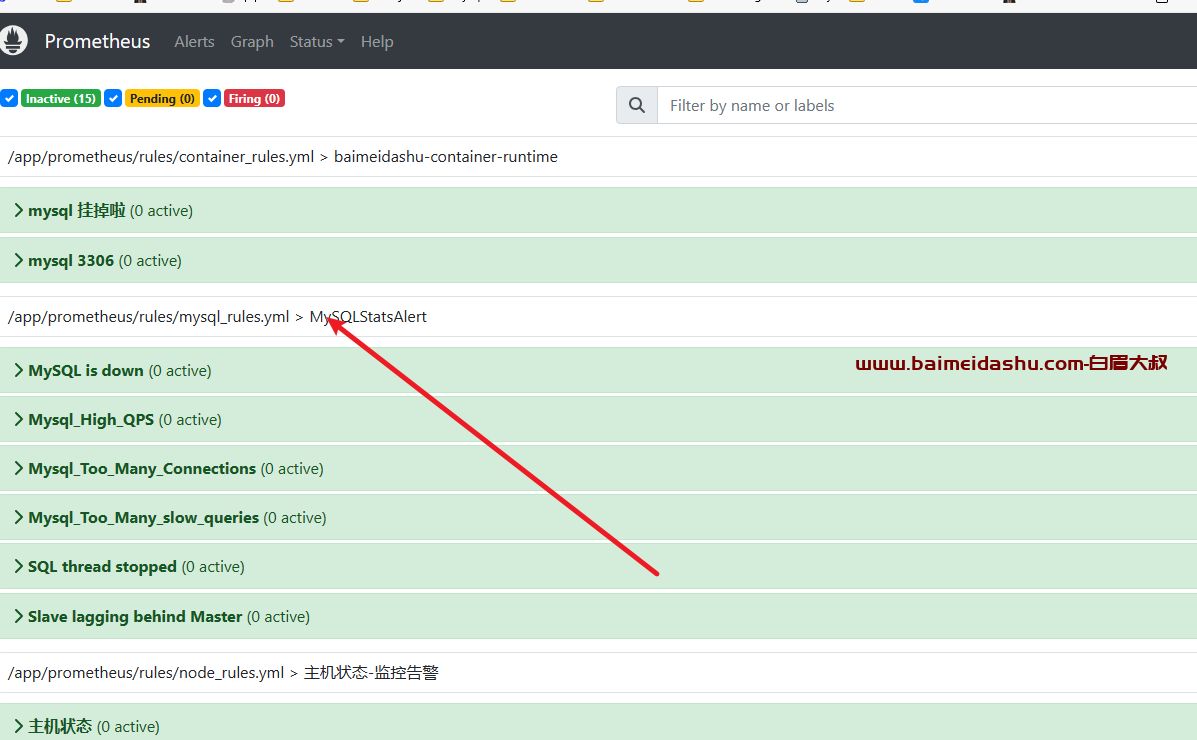
Task: Click the Prometheus brand title
Action: [x=97, y=41]
